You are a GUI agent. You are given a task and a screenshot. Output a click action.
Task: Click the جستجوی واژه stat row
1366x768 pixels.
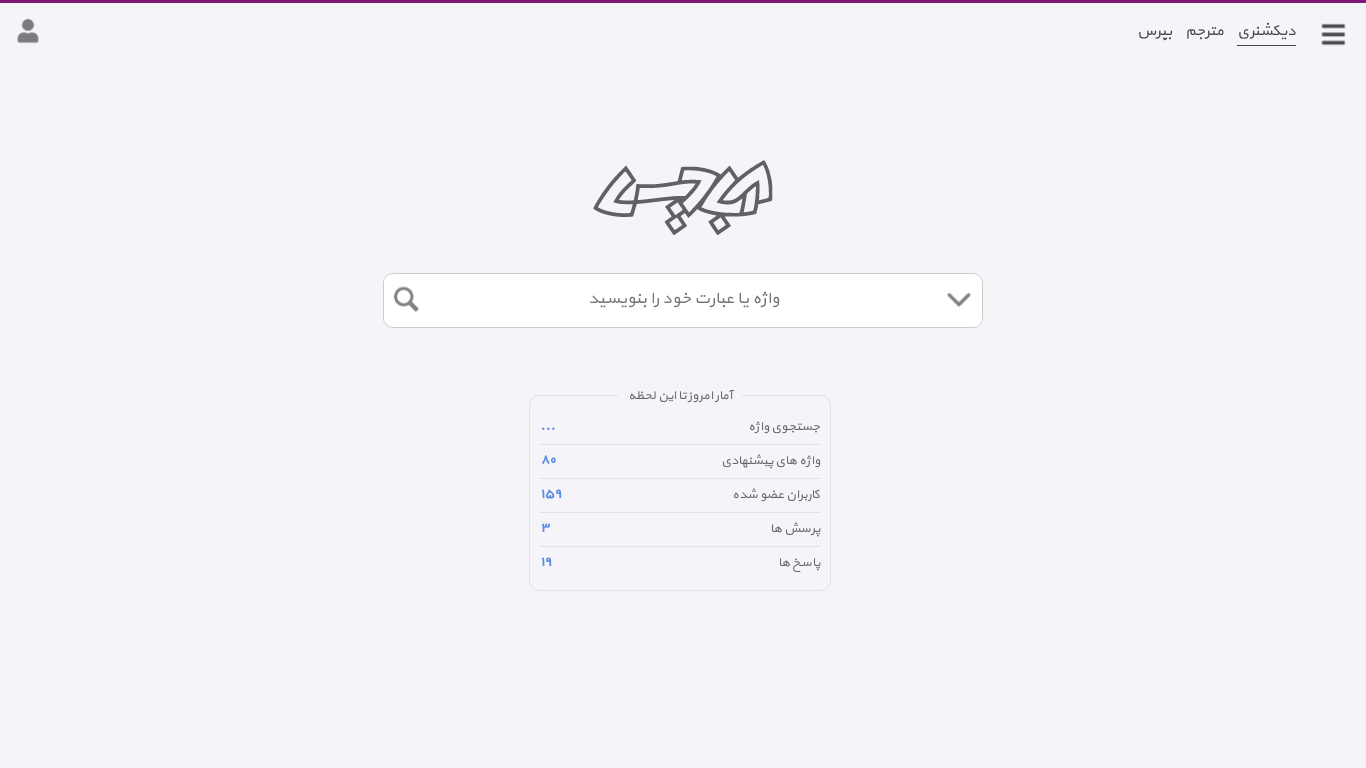pyautogui.click(x=680, y=427)
